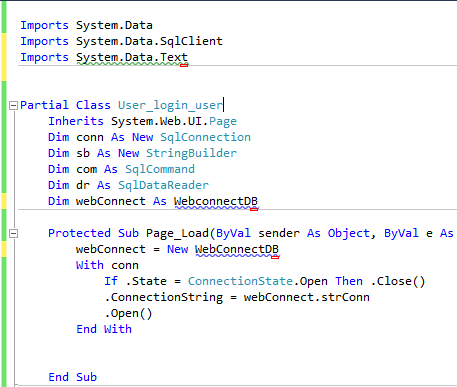Image resolution: width=457 pixels, height=387 pixels.
Task: Click the .Close() call
Action: coord(398,281)
